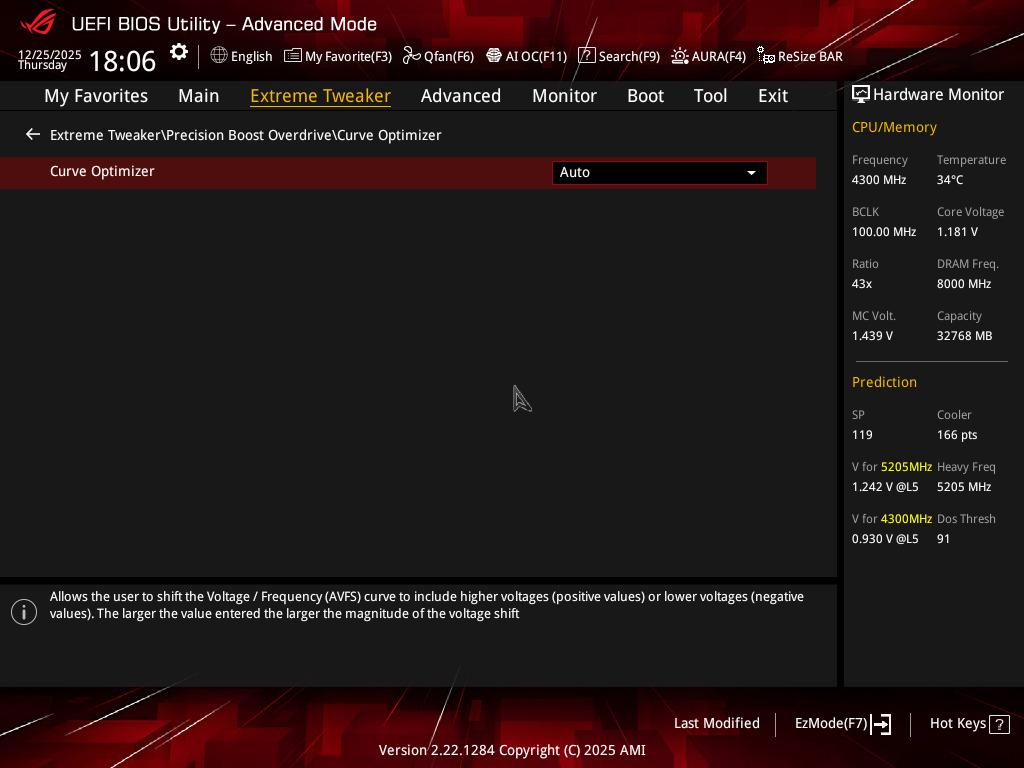
Task: Click the Qfan fan icon
Action: (411, 56)
